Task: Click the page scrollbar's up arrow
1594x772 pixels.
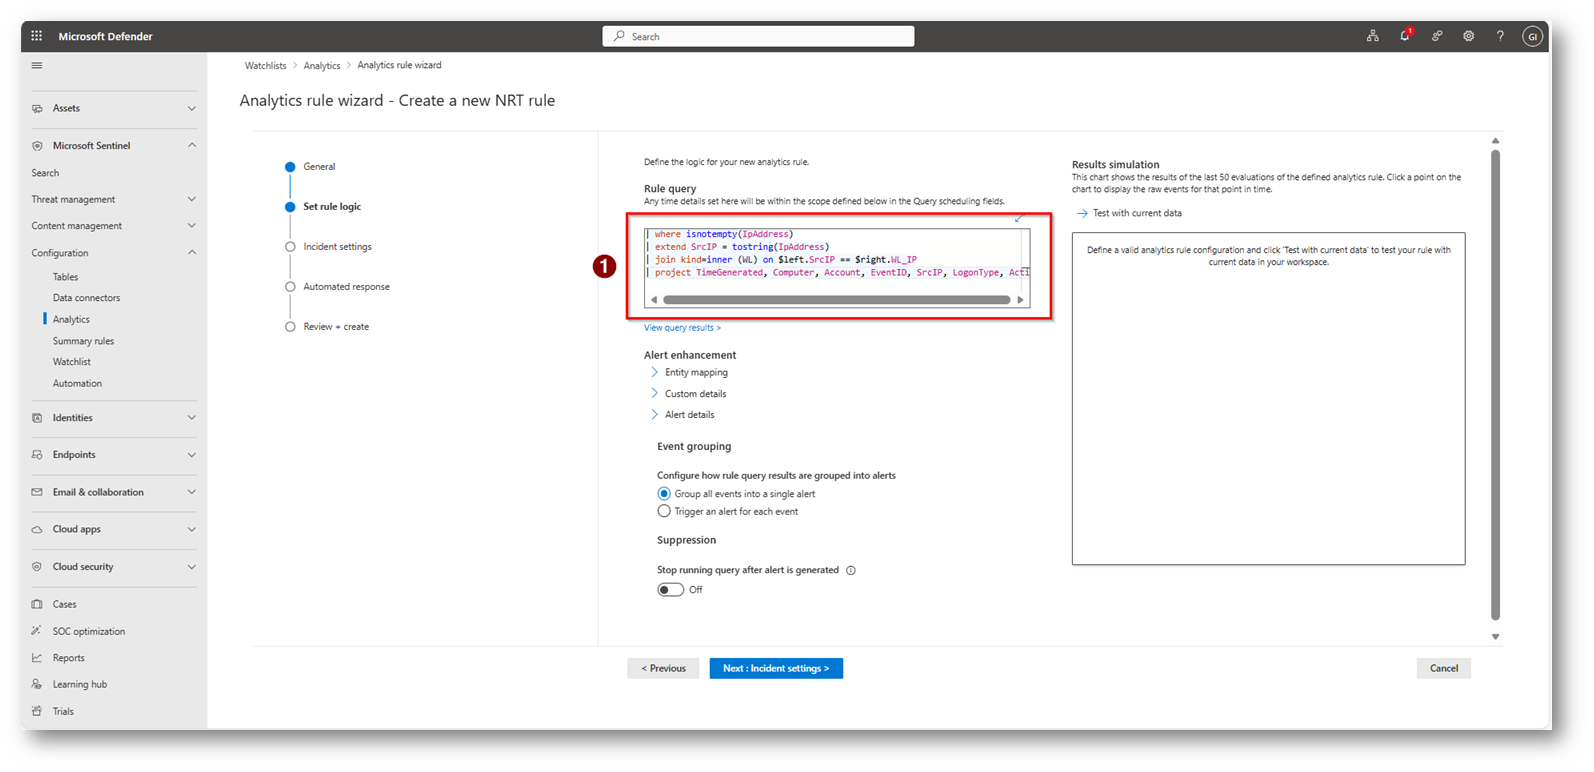Action: pyautogui.click(x=1495, y=141)
